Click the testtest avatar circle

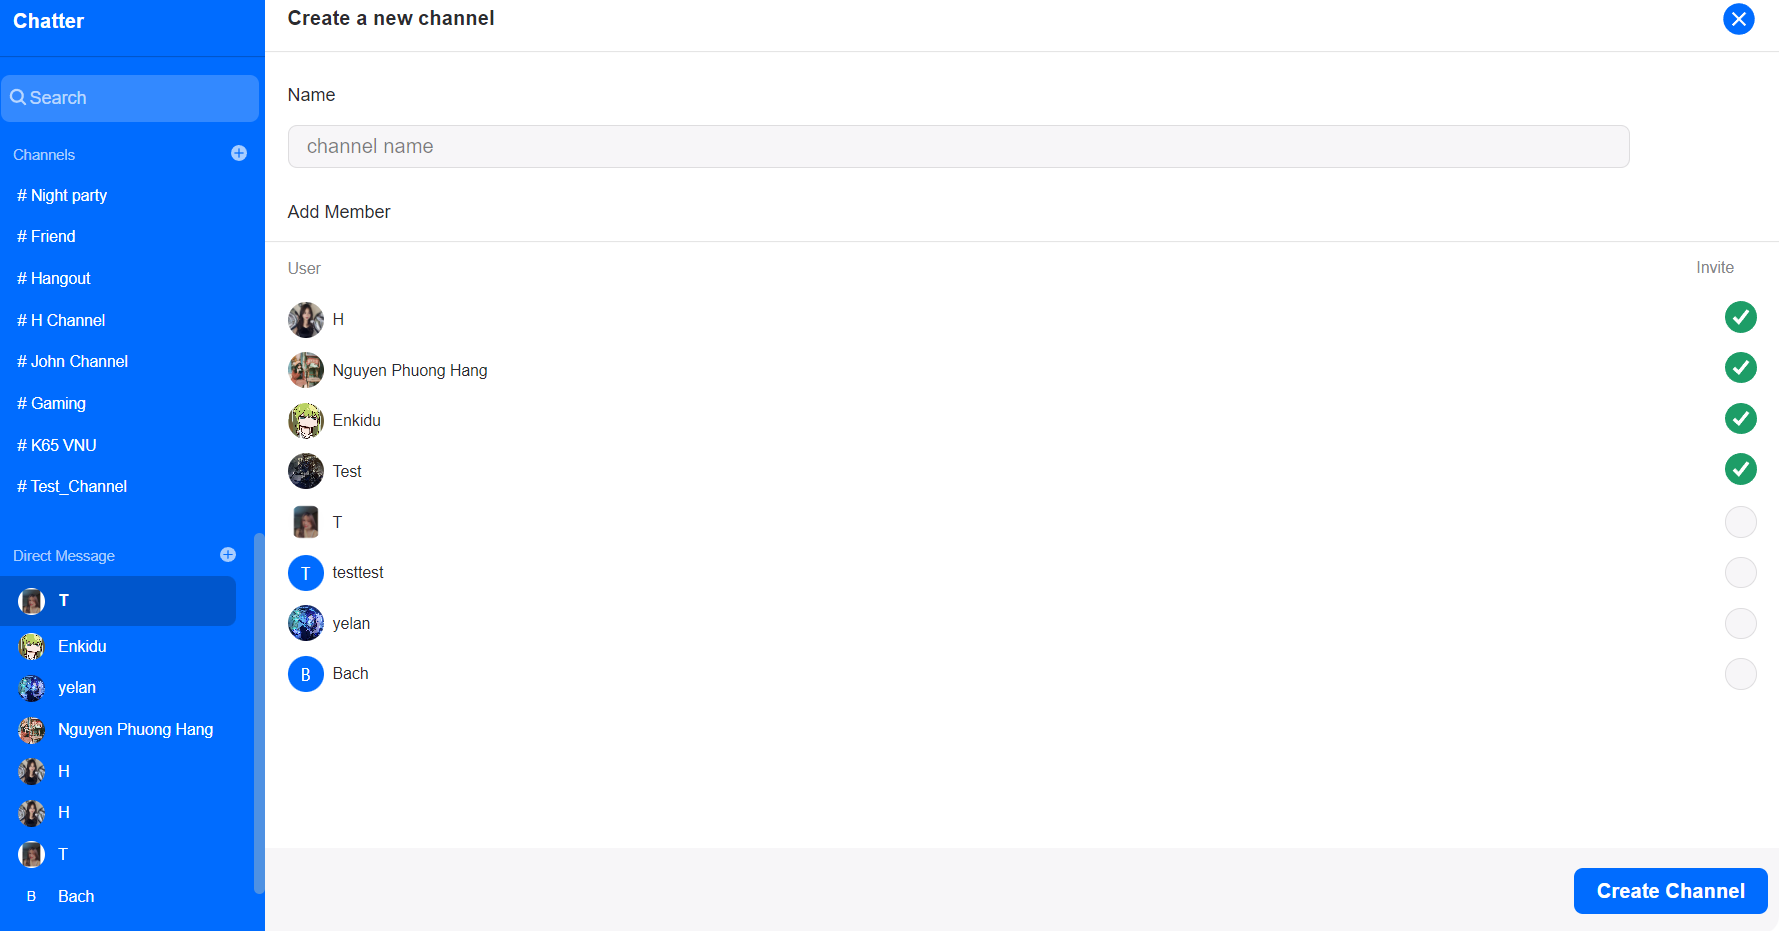tap(306, 572)
